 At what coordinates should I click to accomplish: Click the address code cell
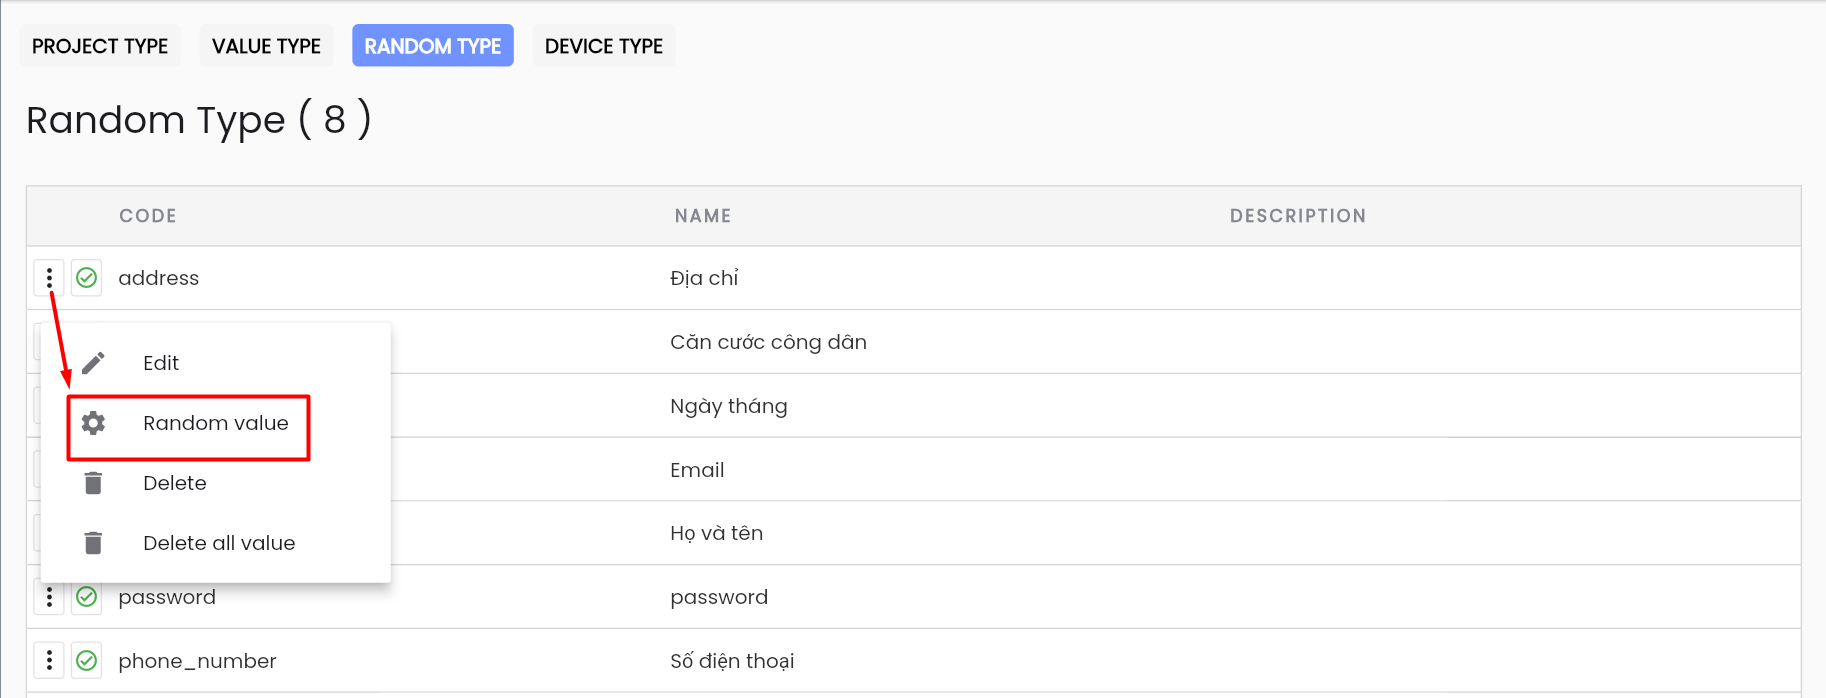[159, 278]
